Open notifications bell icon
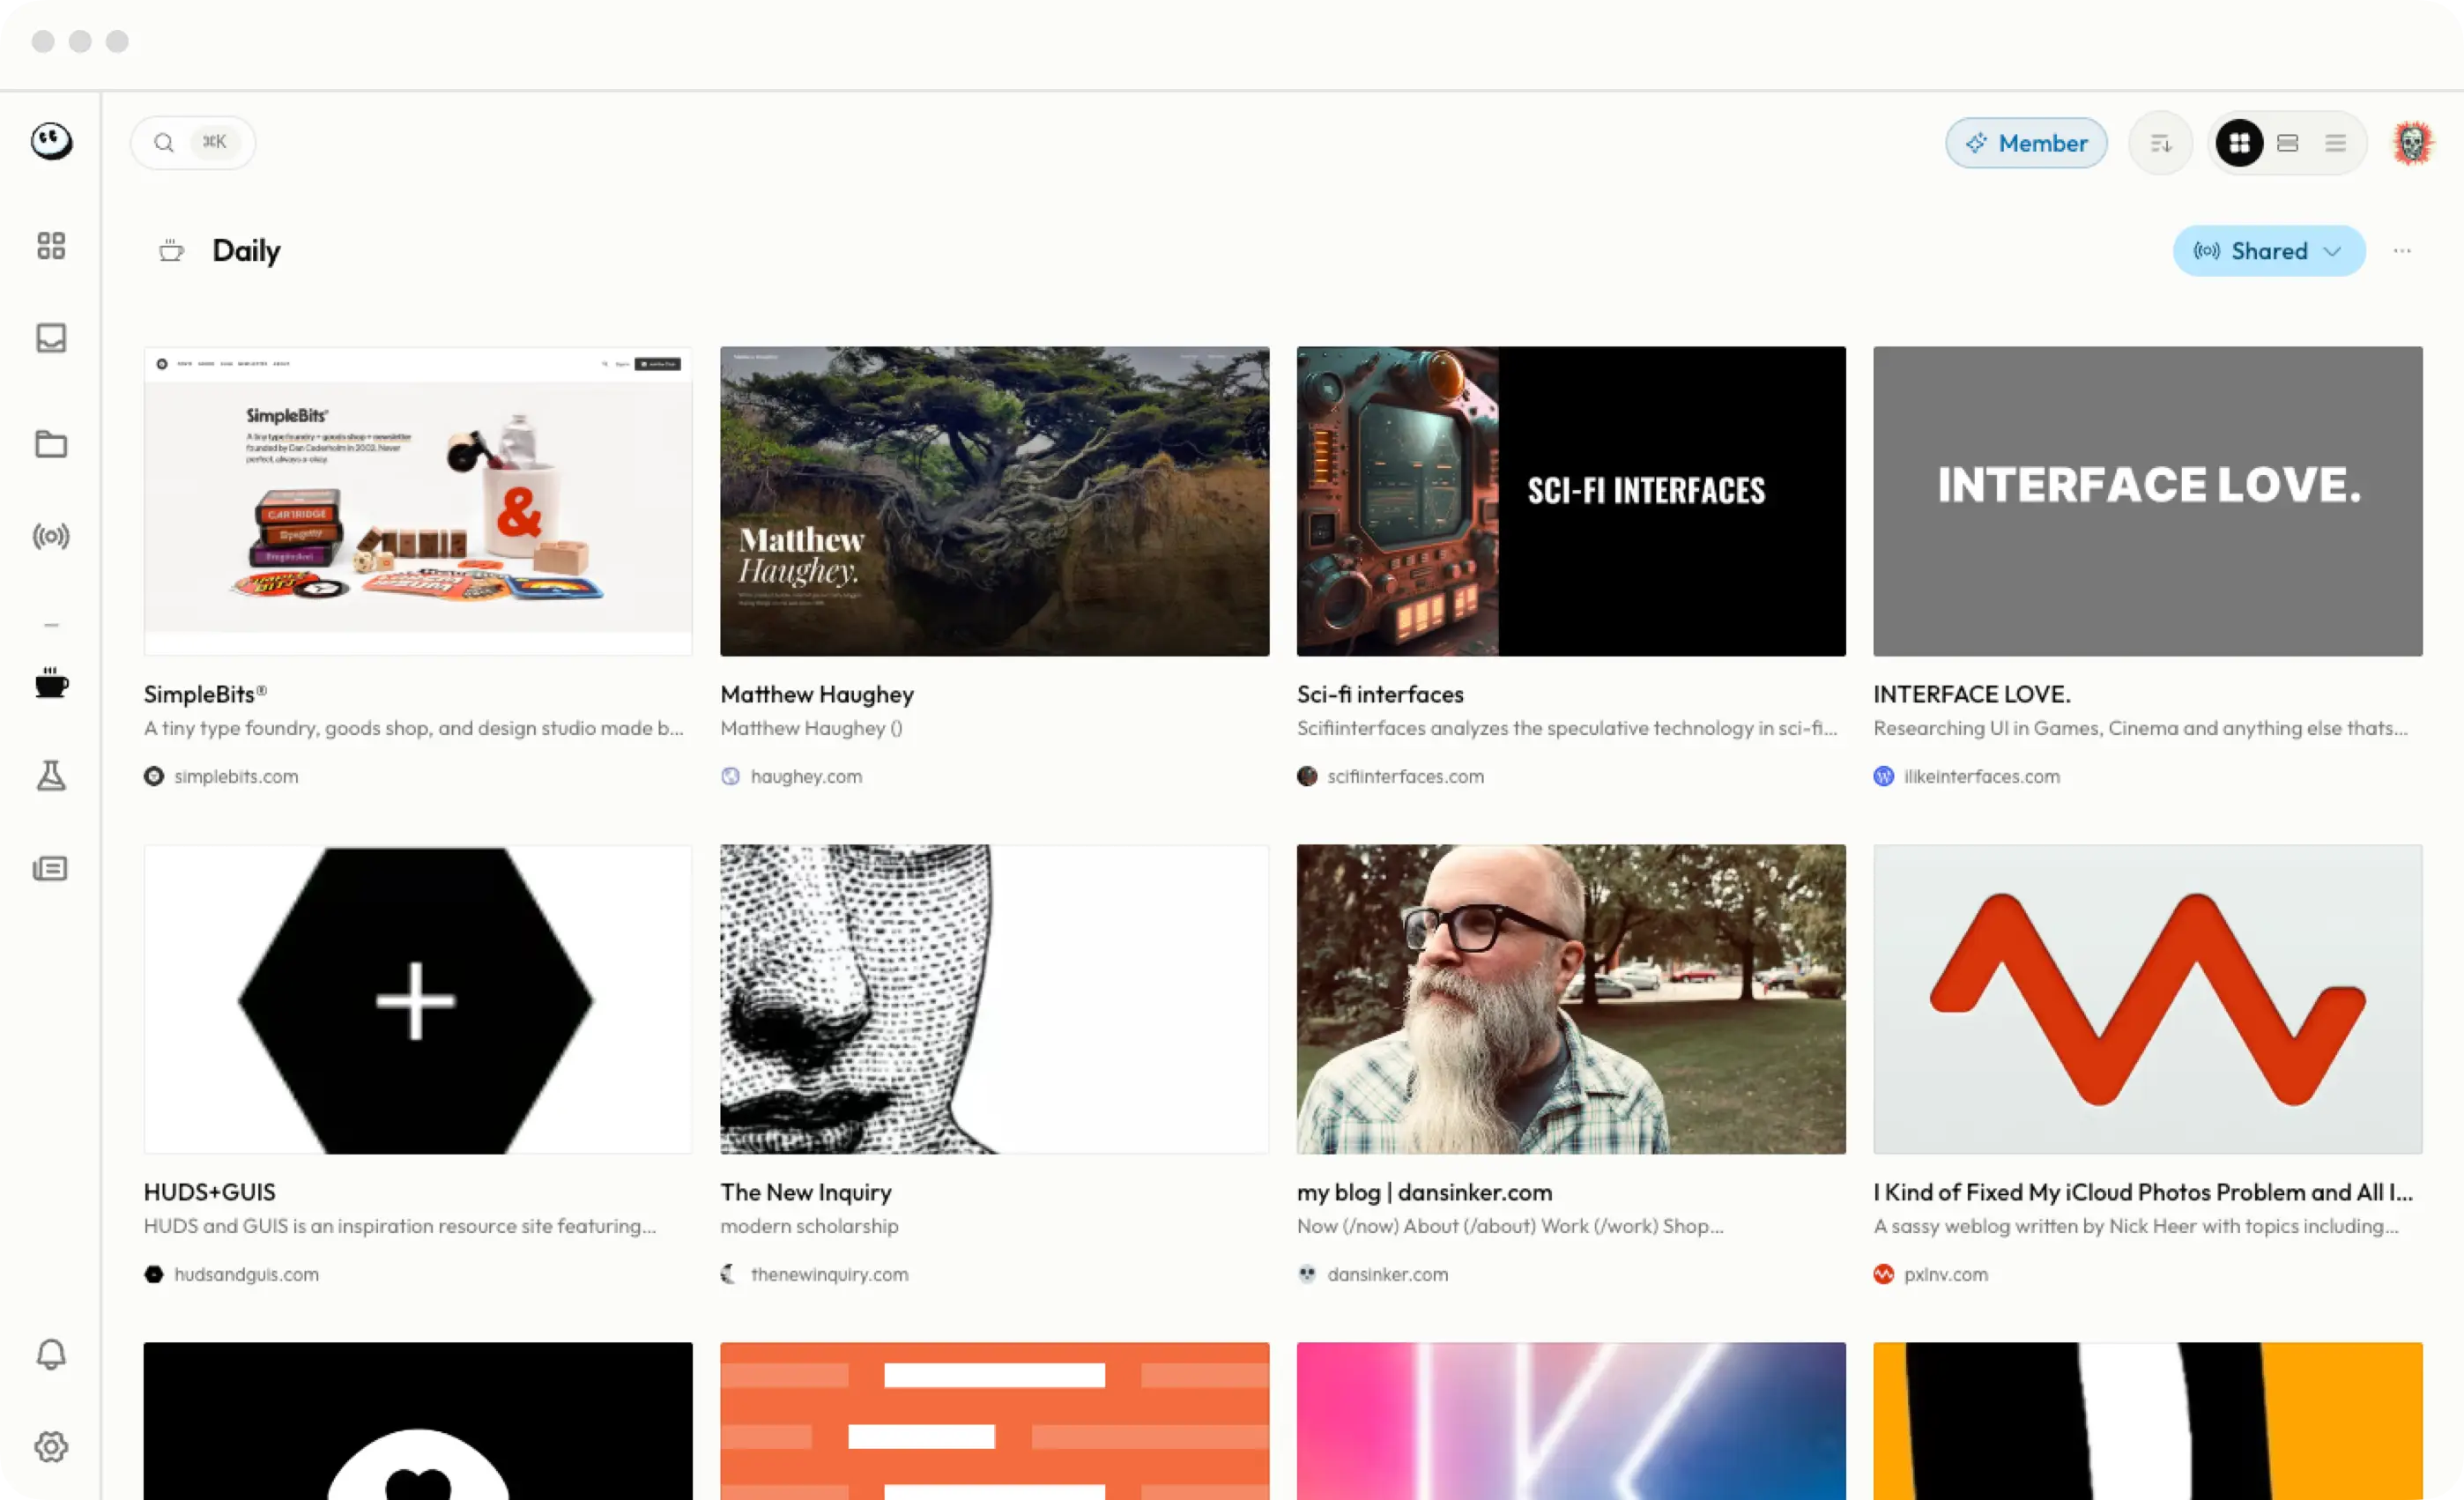2464x1500 pixels. pyautogui.click(x=51, y=1354)
